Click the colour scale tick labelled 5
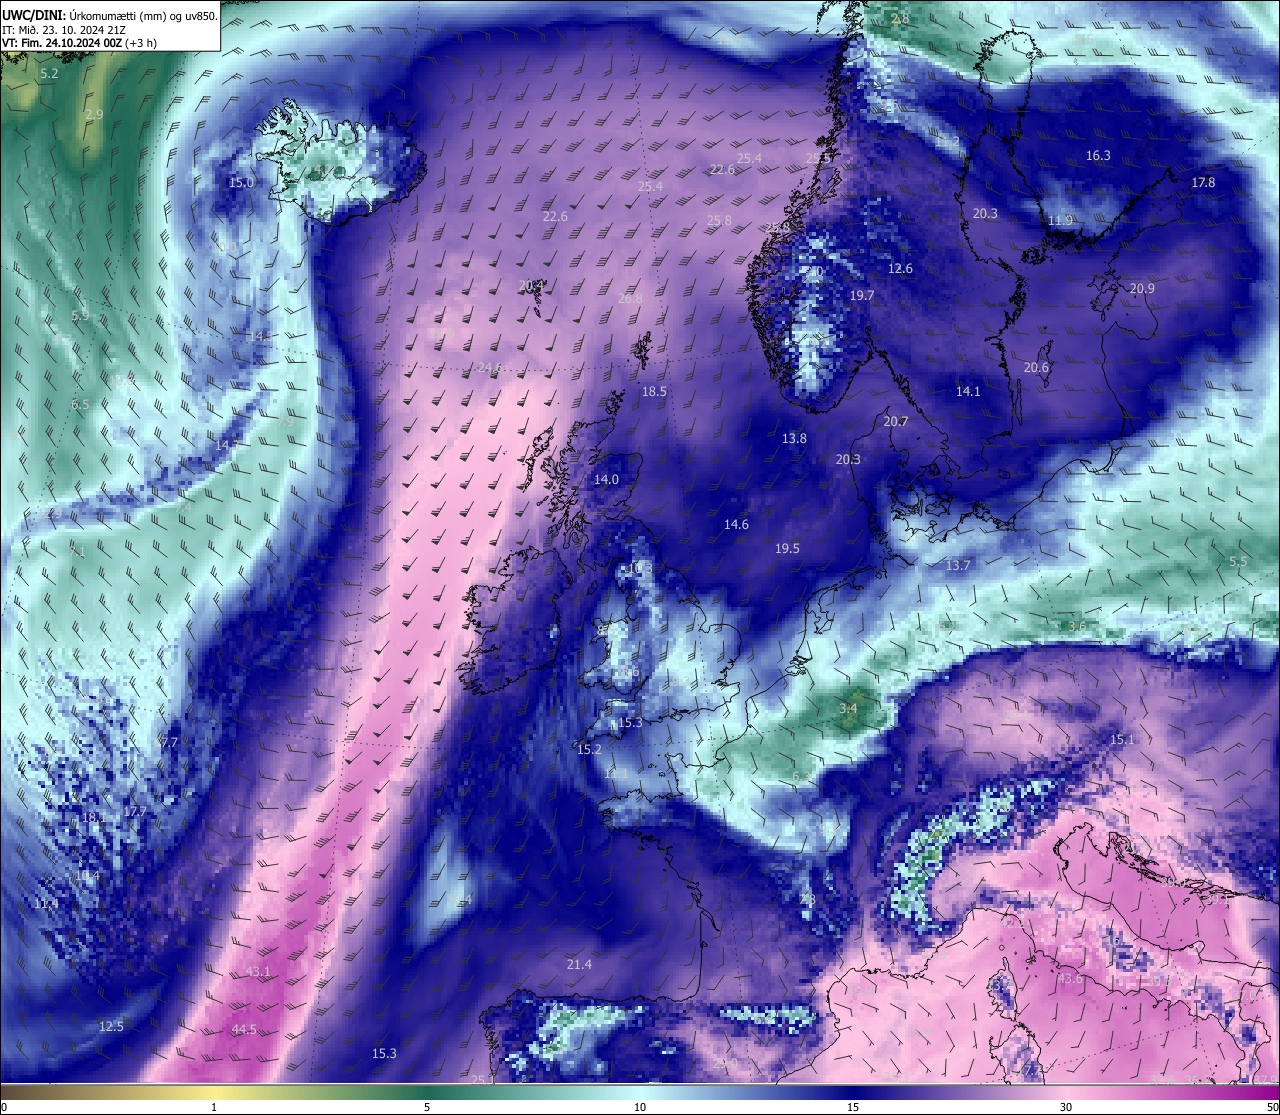This screenshot has width=1280, height=1115. click(x=427, y=1107)
